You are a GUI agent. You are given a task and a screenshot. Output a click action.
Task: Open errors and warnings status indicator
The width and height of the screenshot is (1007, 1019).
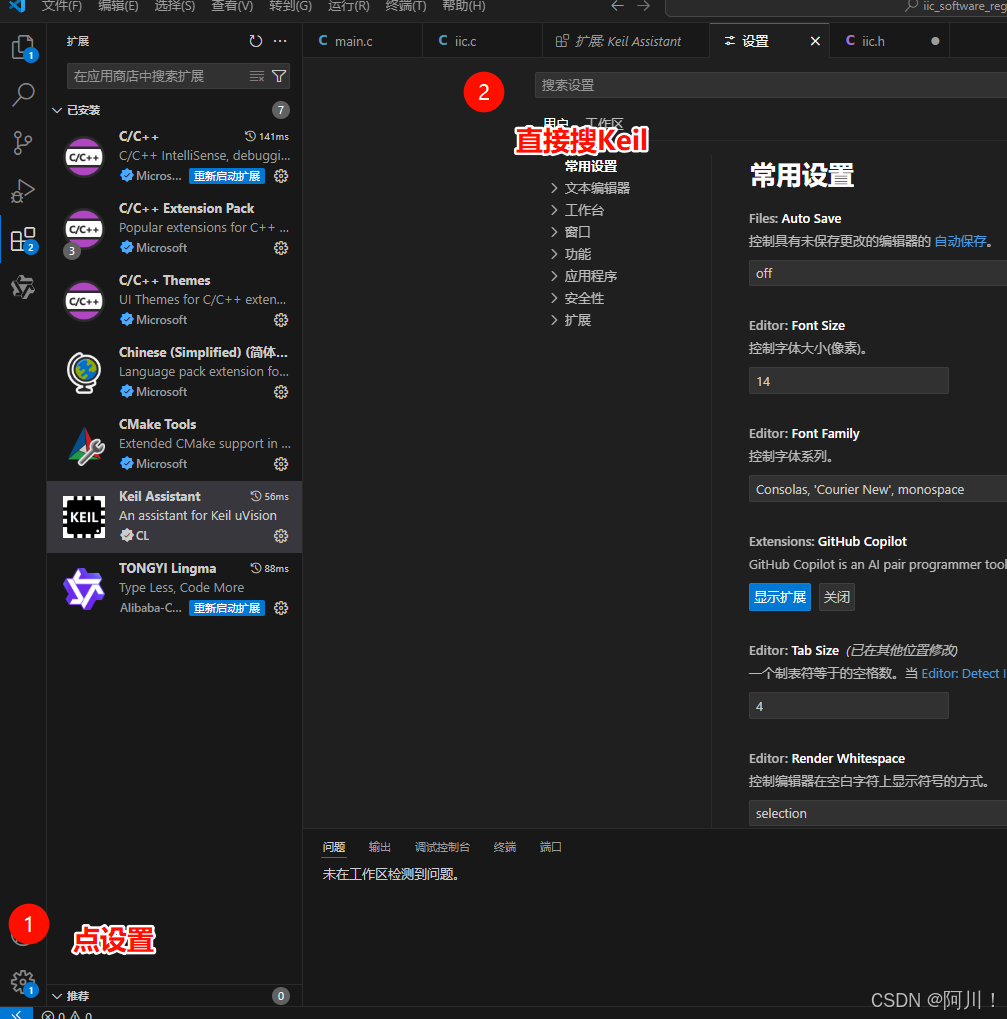click(x=67, y=1014)
